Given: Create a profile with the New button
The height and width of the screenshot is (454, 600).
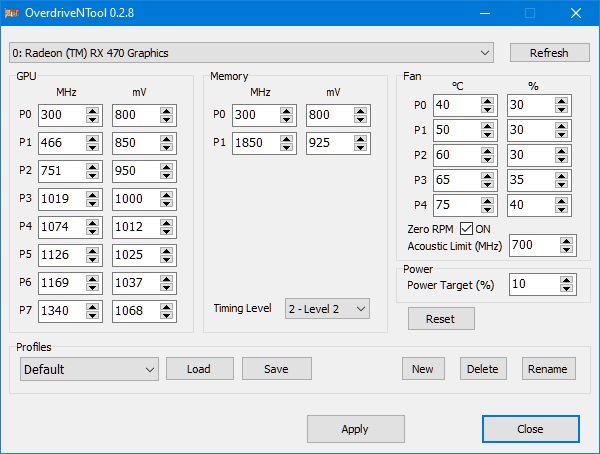Looking at the screenshot, I should point(423,369).
